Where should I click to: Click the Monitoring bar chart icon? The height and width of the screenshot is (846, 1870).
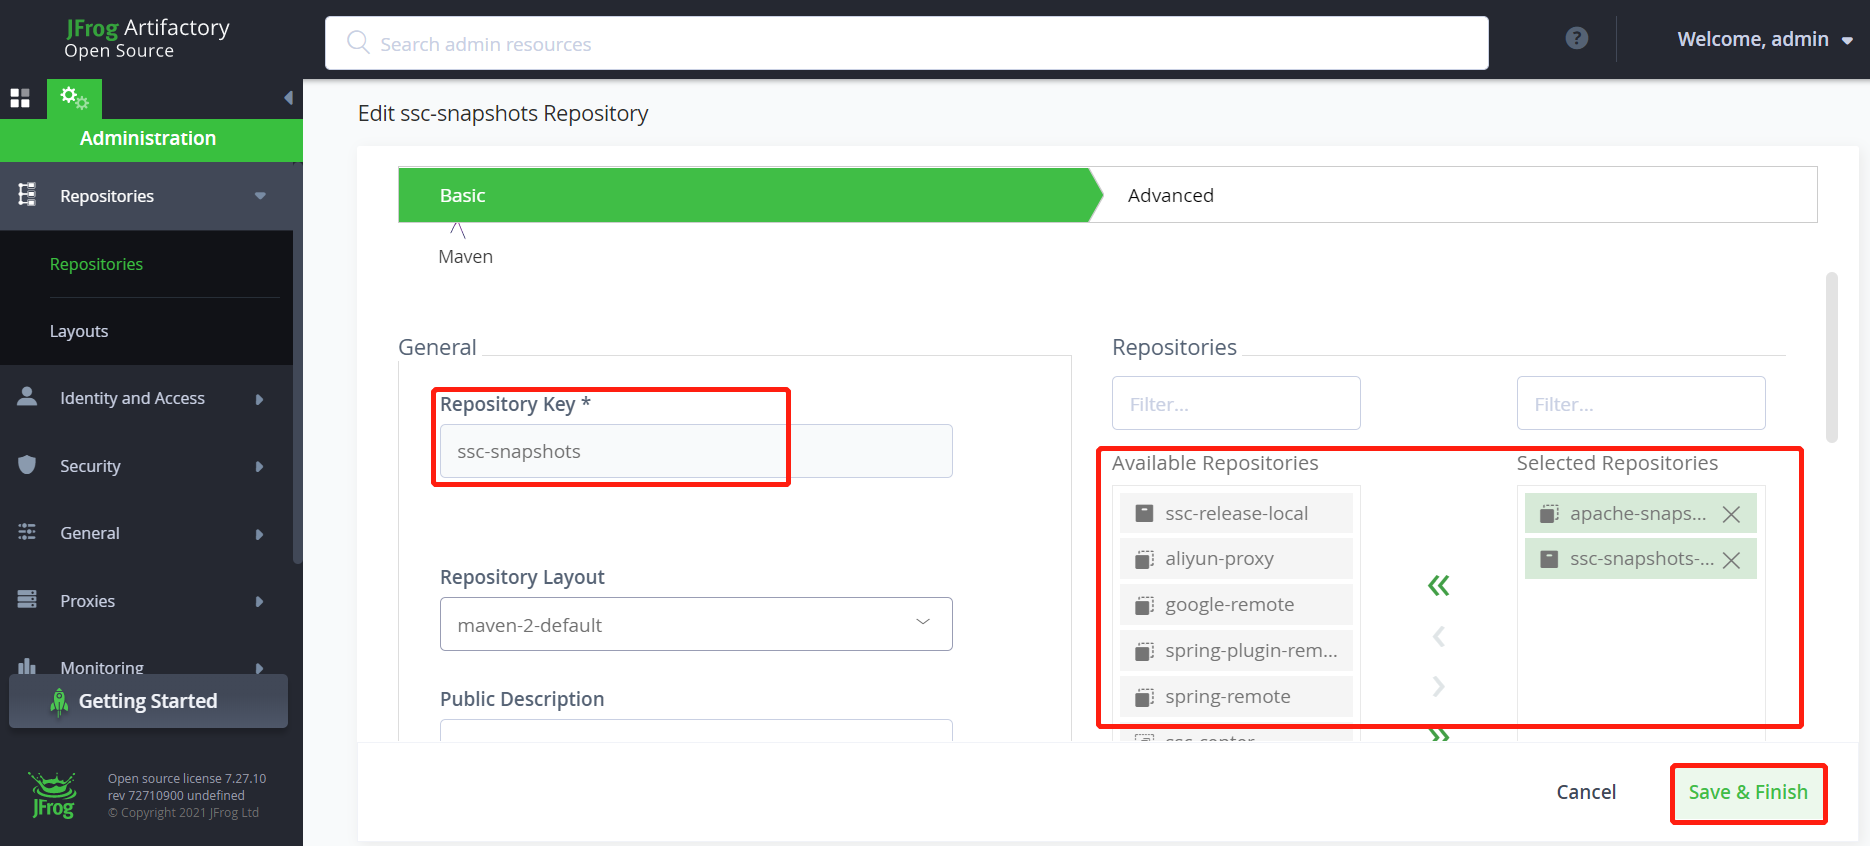(27, 665)
